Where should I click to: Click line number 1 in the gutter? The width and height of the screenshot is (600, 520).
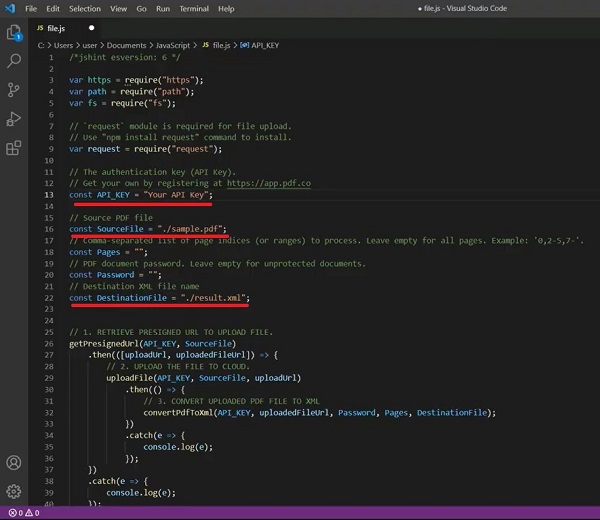(51, 57)
